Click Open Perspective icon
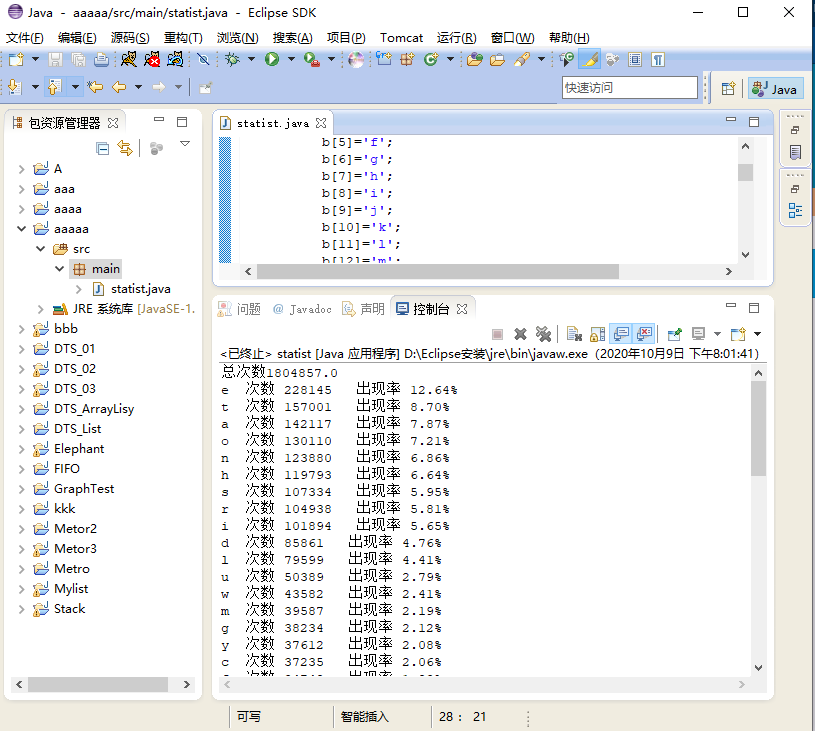The width and height of the screenshot is (815, 731). [x=728, y=88]
